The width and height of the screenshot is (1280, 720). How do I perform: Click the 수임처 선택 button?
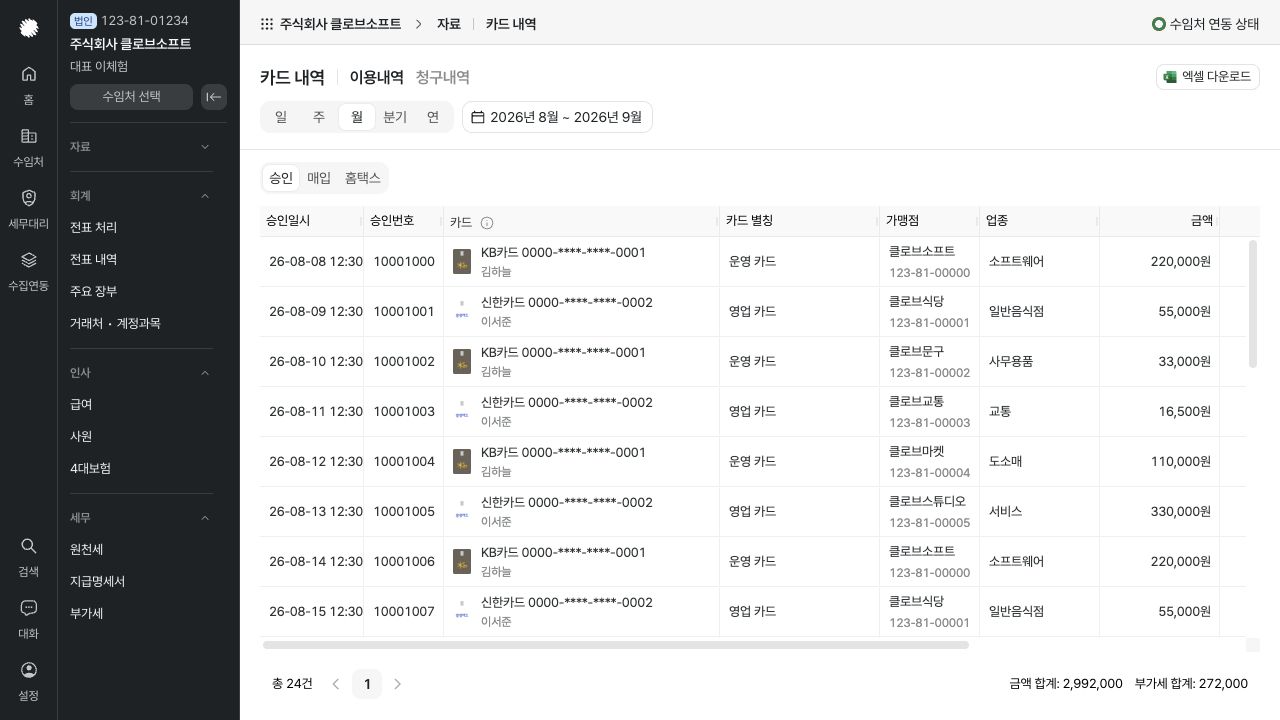[131, 97]
